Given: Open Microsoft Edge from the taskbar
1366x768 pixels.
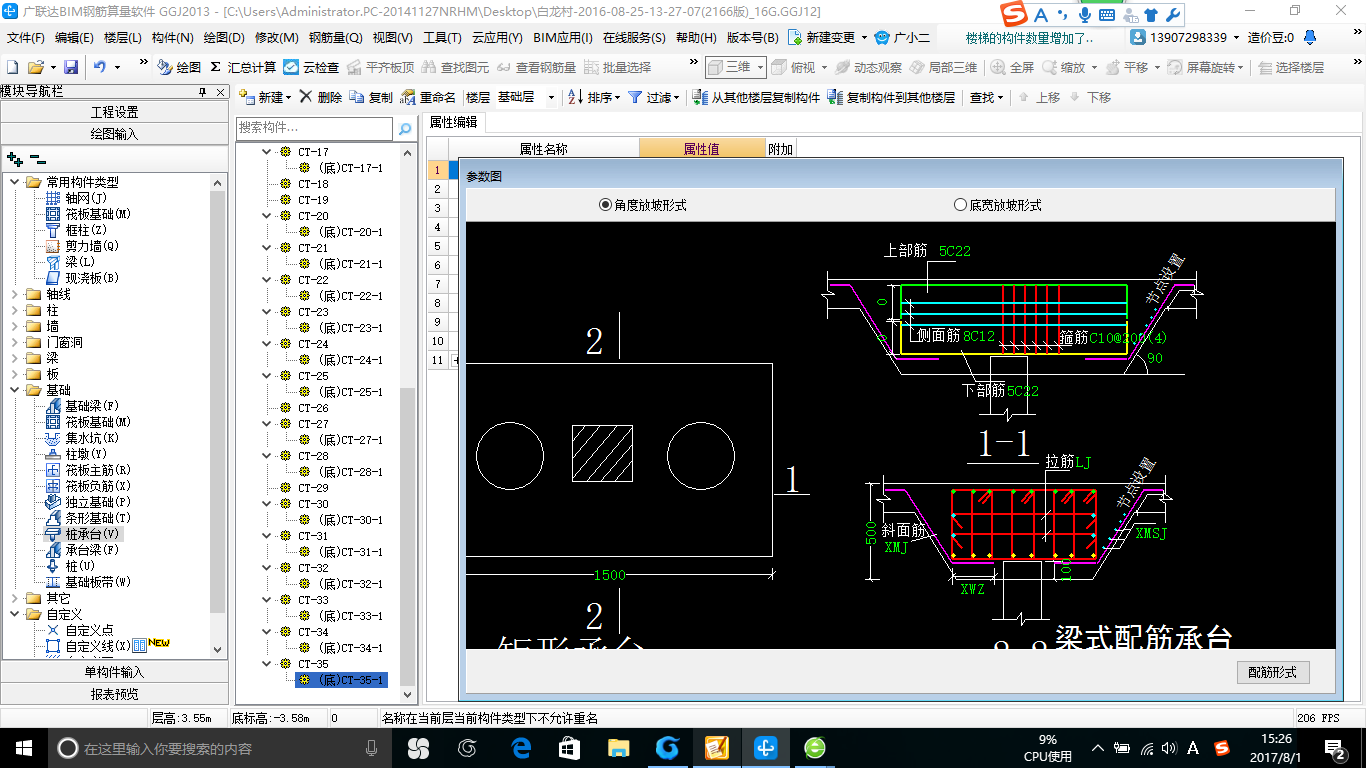Looking at the screenshot, I should tap(520, 747).
